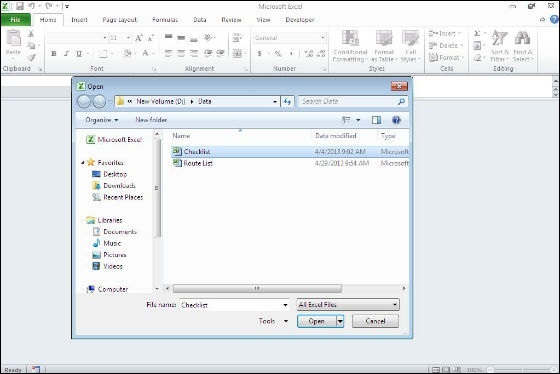The image size is (560, 374).
Task: Switch to the Insert ribbon tab
Action: point(79,20)
